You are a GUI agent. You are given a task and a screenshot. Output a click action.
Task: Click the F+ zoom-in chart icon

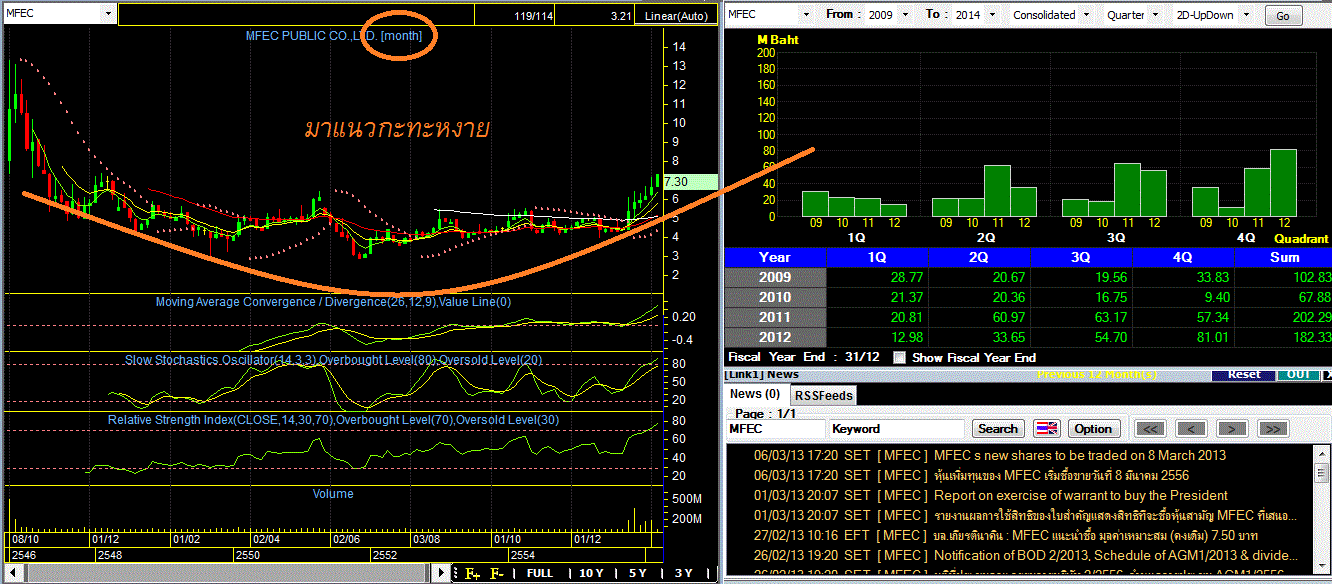[474, 573]
